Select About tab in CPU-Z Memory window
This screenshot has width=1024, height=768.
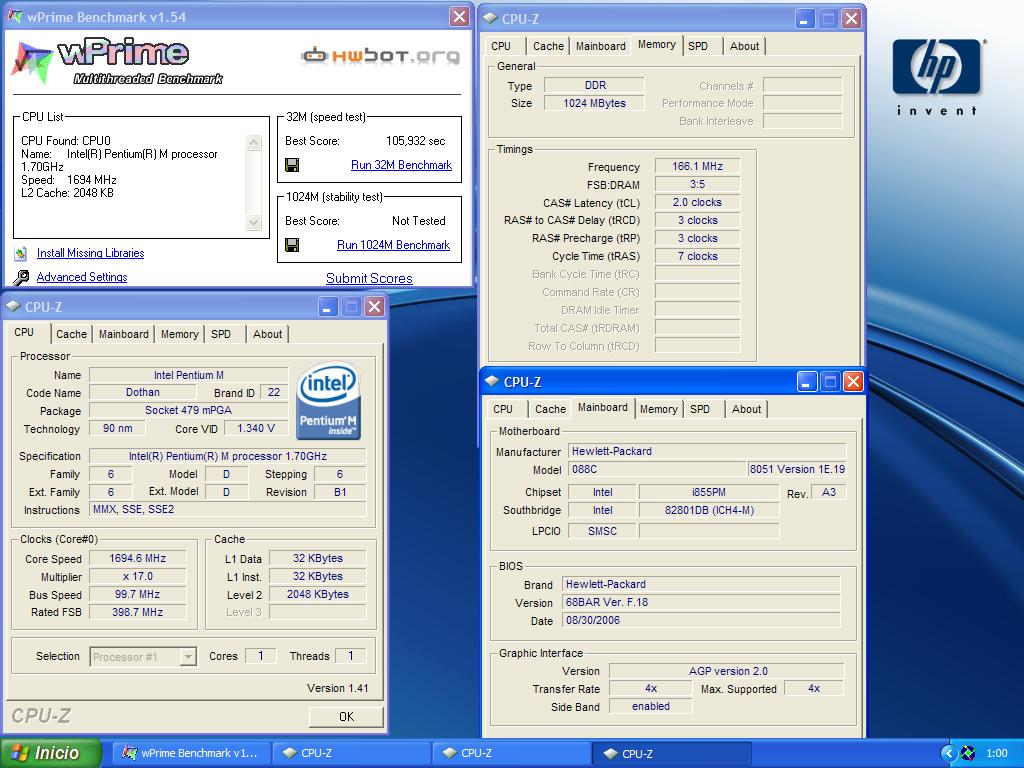(744, 46)
